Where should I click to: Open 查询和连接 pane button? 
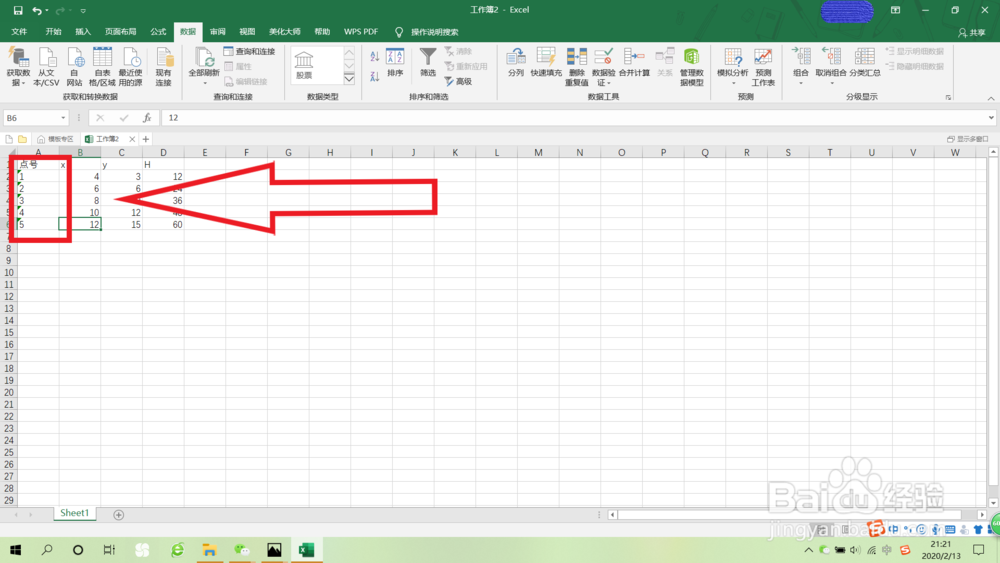coord(249,51)
